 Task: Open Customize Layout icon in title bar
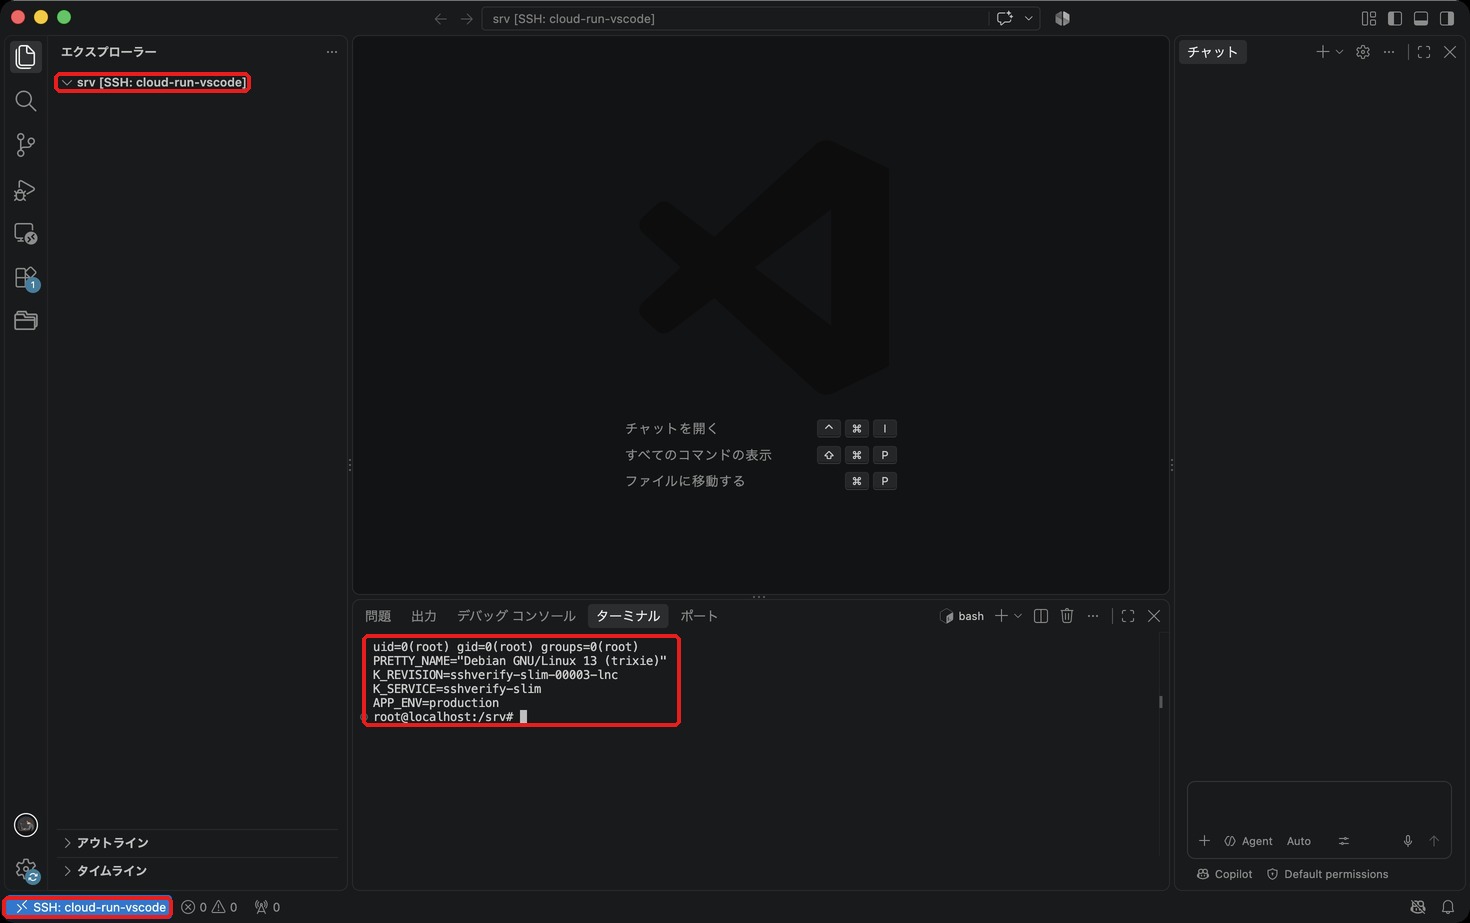pos(1369,18)
